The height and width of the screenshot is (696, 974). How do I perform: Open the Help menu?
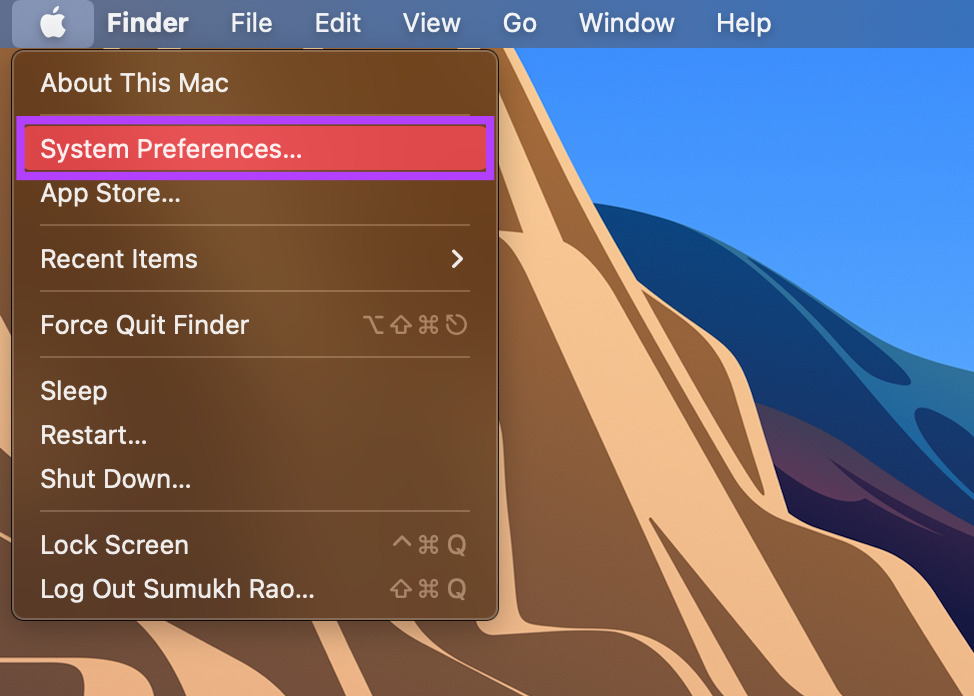click(x=744, y=24)
